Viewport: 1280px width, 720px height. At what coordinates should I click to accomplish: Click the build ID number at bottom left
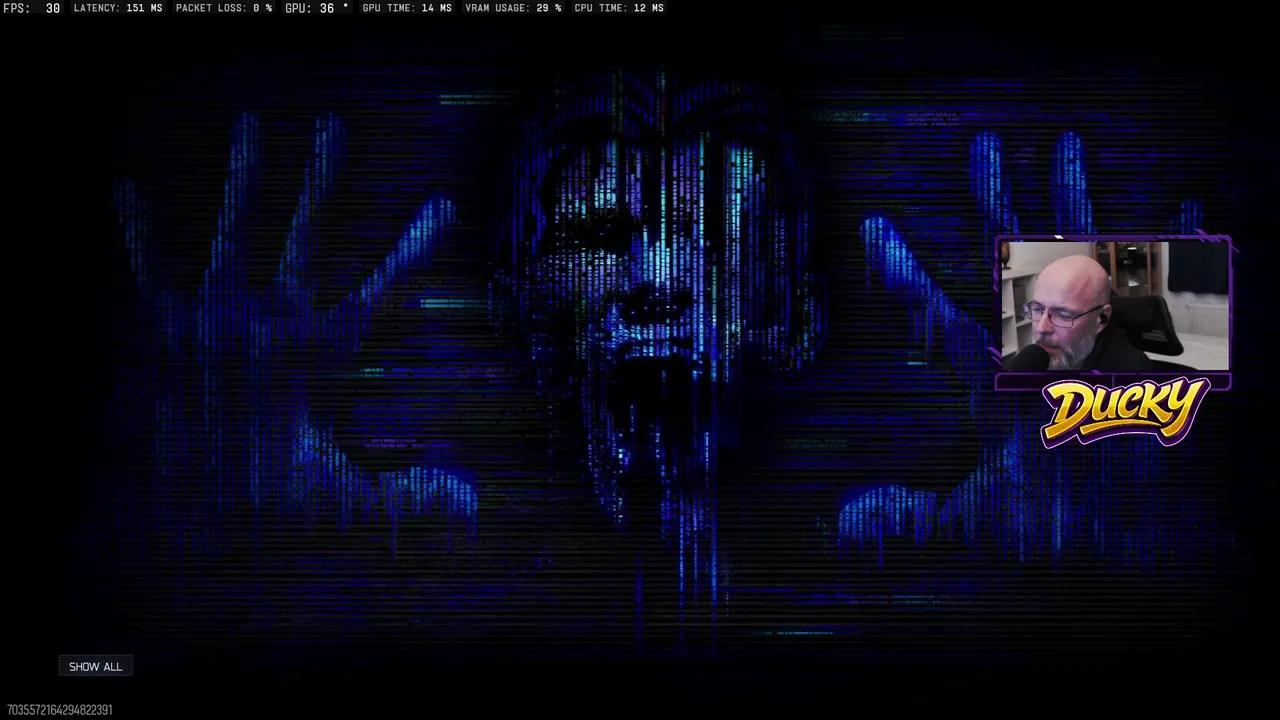point(60,710)
